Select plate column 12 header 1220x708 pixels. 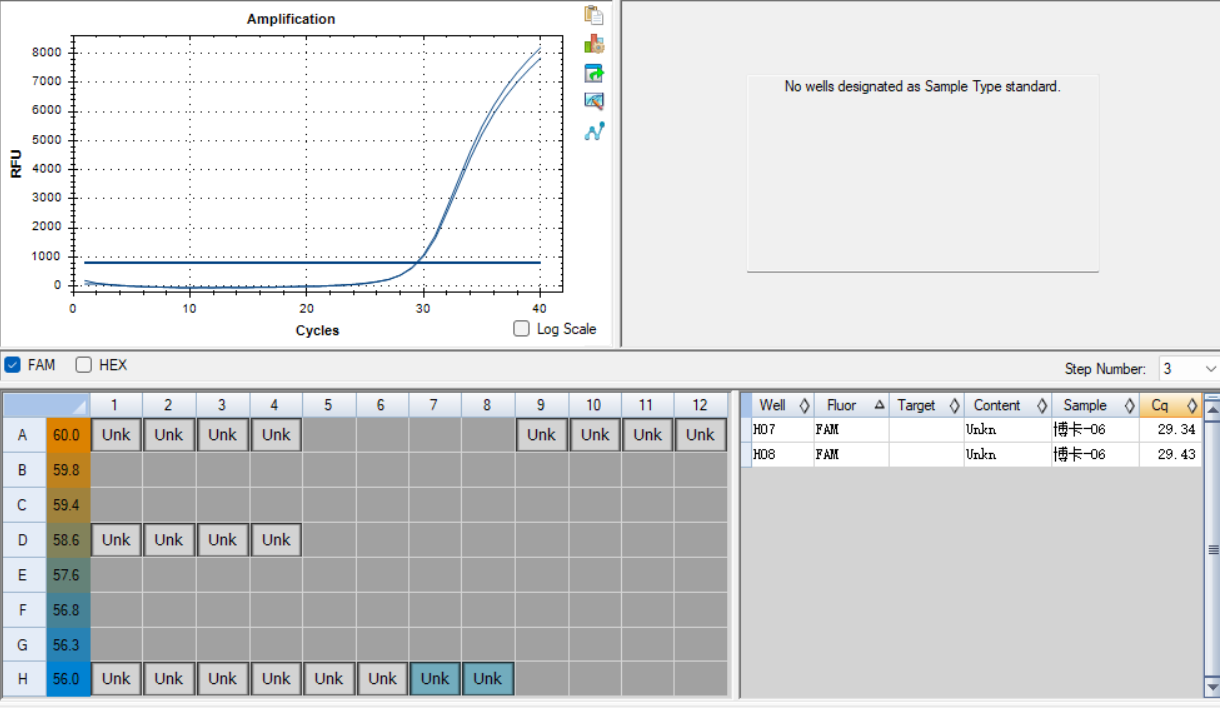(x=700, y=405)
